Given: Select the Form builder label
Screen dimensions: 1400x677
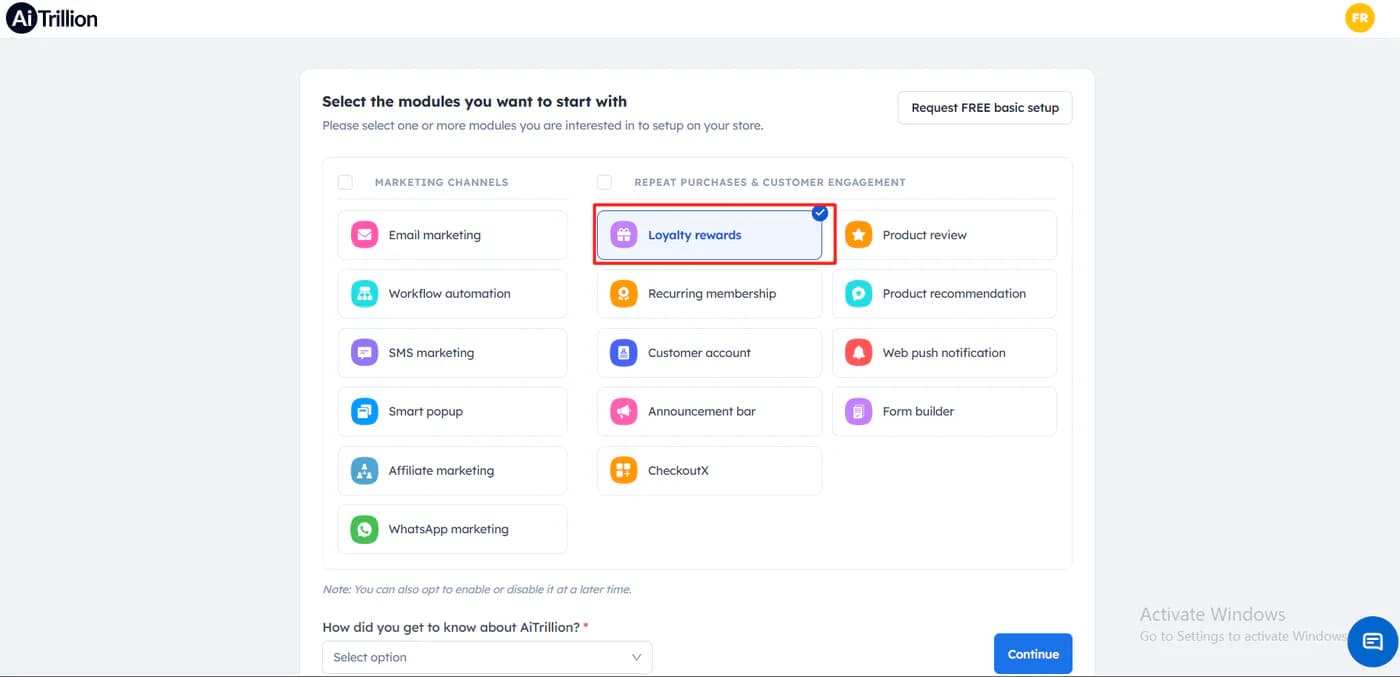Looking at the screenshot, I should 919,411.
